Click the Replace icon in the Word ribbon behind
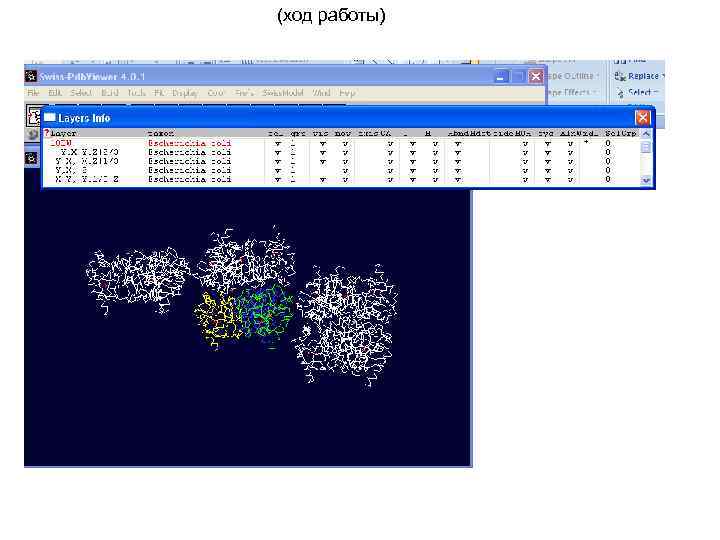720x540 pixels. [620, 76]
